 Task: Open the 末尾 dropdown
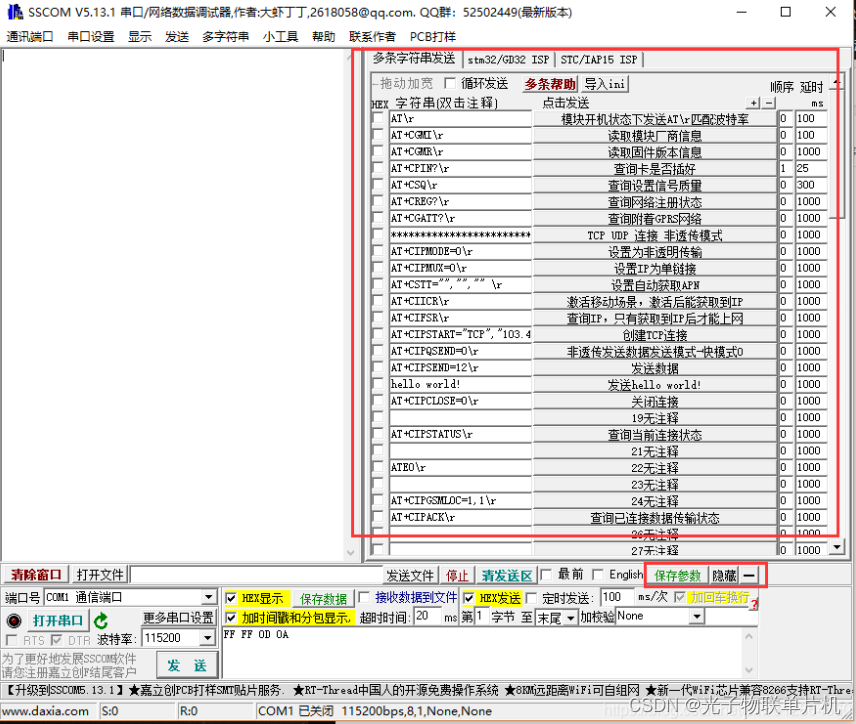coord(570,618)
